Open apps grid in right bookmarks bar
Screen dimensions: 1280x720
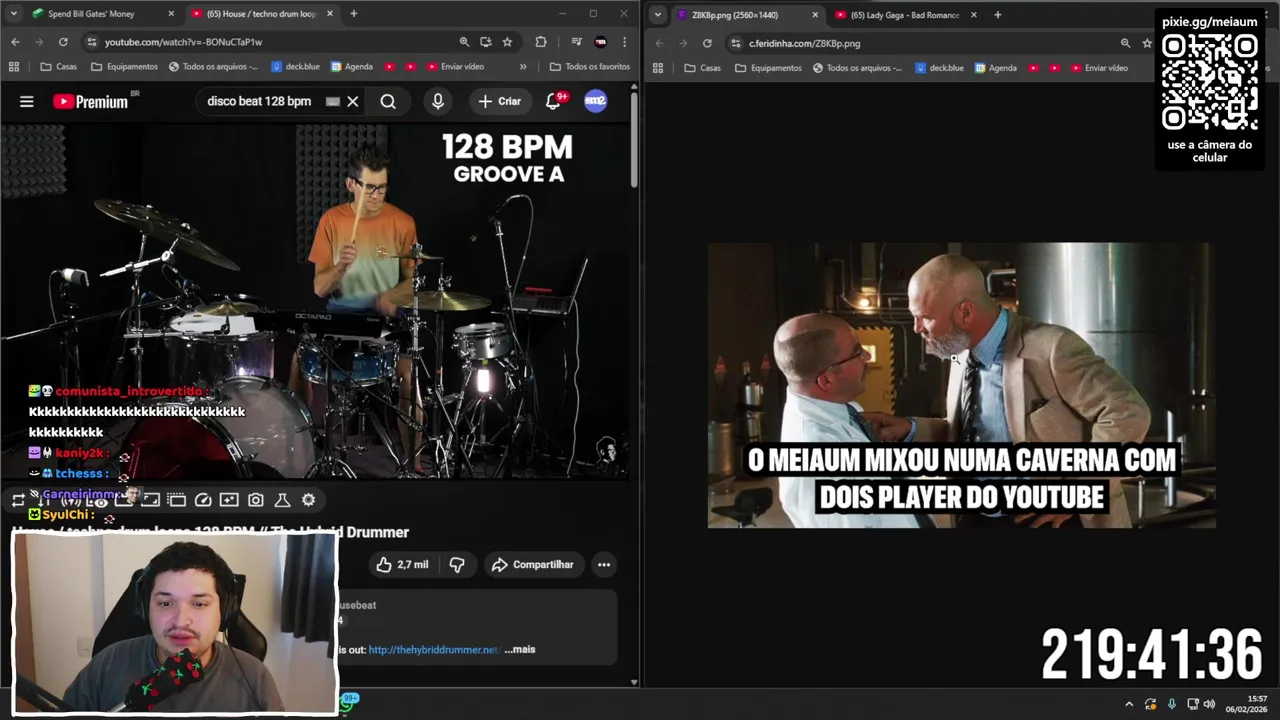(x=657, y=68)
